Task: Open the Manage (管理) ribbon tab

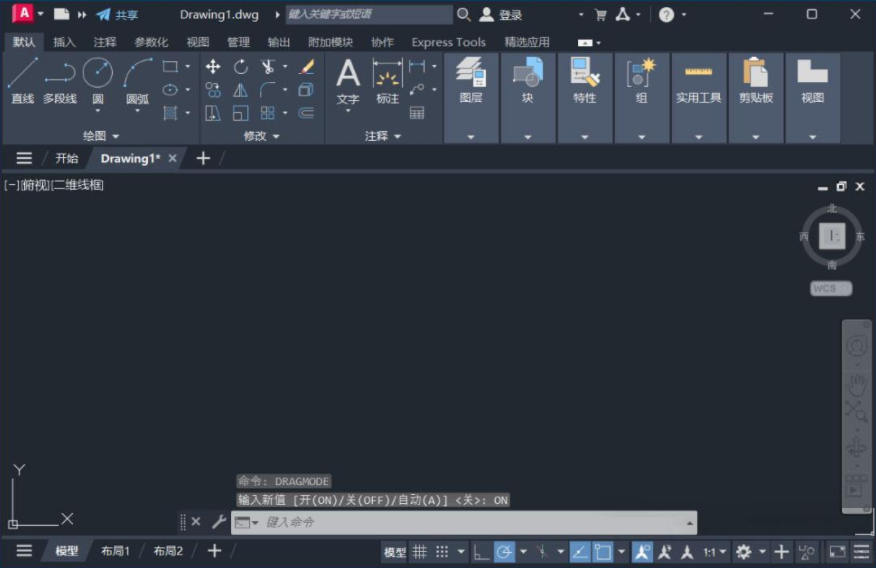Action: point(239,42)
